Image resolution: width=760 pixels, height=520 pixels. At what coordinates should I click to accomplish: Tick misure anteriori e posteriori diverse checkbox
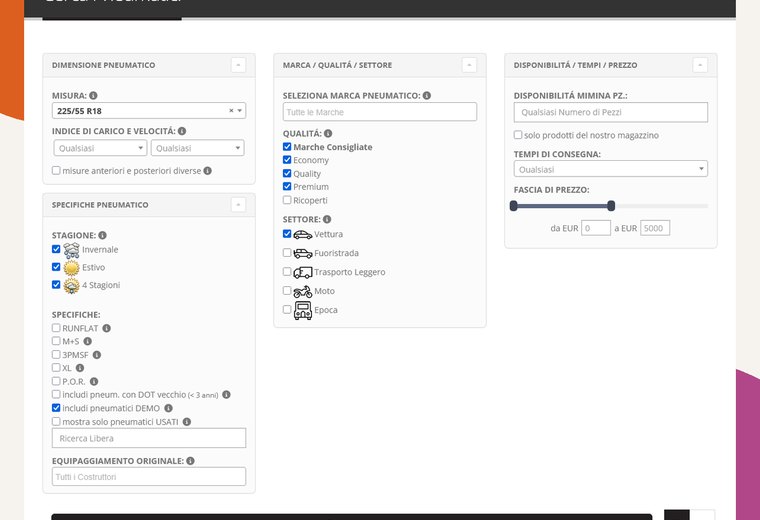(56, 170)
